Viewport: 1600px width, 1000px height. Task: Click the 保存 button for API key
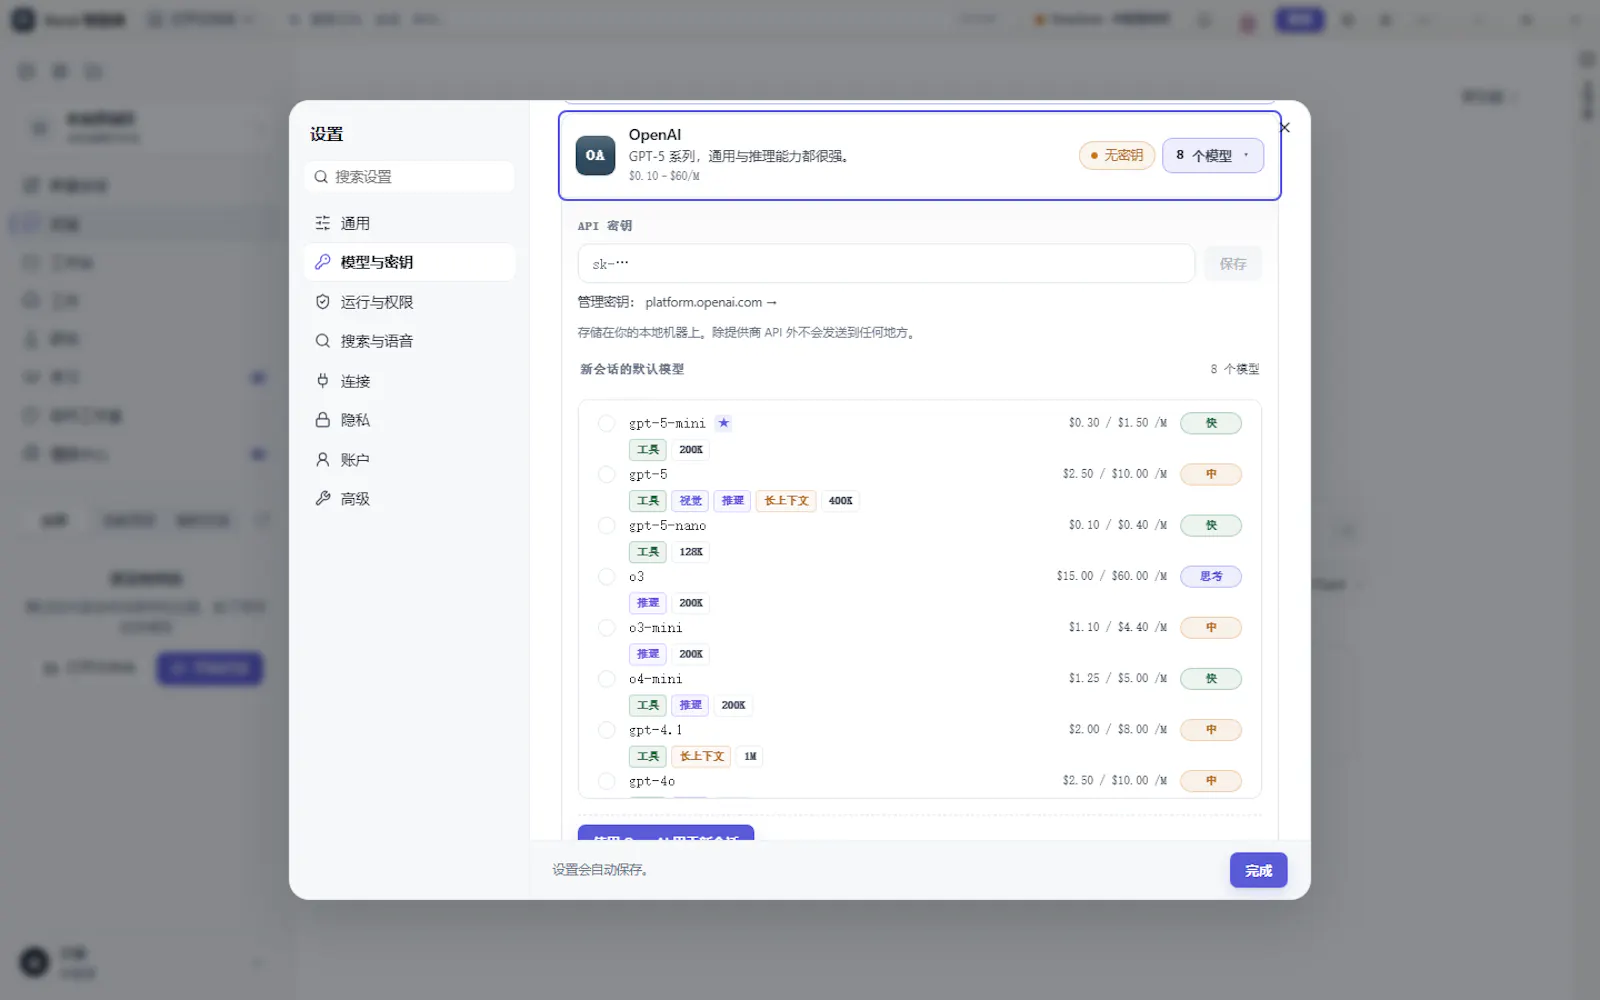[1233, 264]
